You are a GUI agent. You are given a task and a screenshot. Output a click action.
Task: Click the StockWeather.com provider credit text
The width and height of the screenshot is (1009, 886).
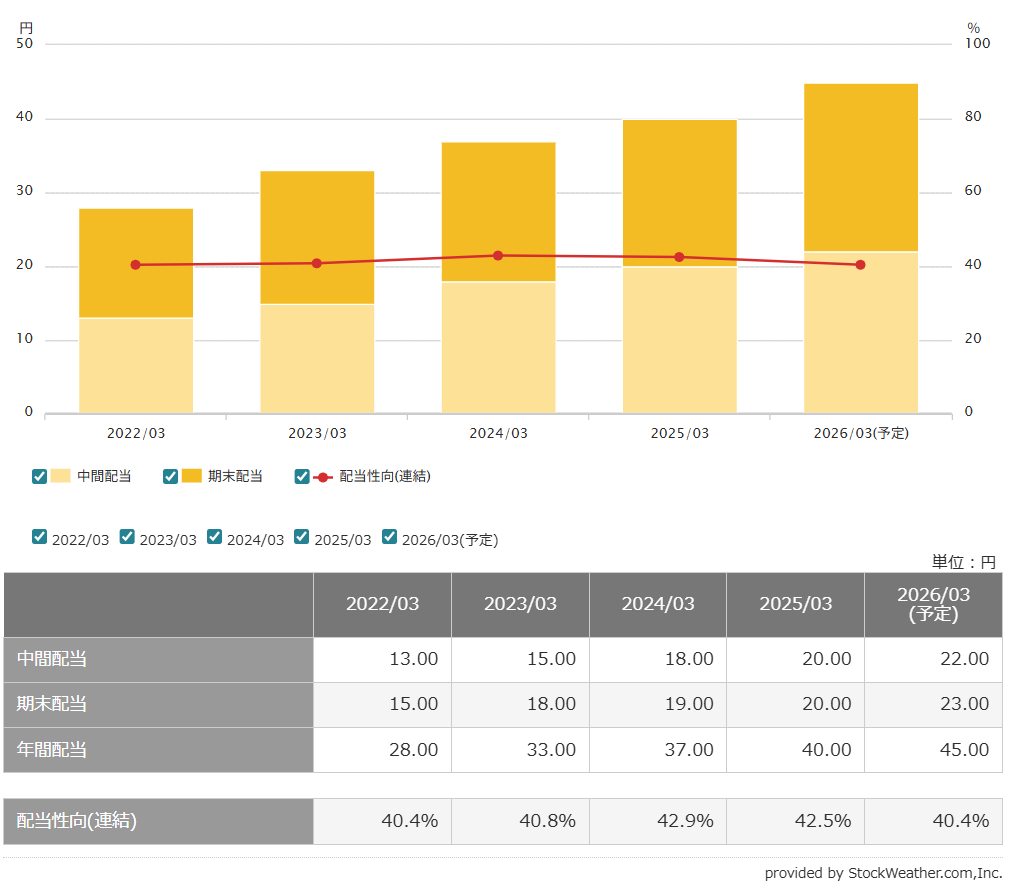[x=883, y=873]
